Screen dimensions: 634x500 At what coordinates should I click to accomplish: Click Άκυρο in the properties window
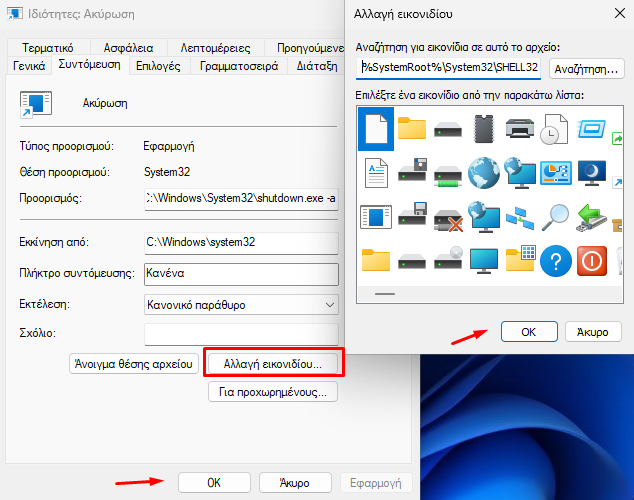pos(295,483)
